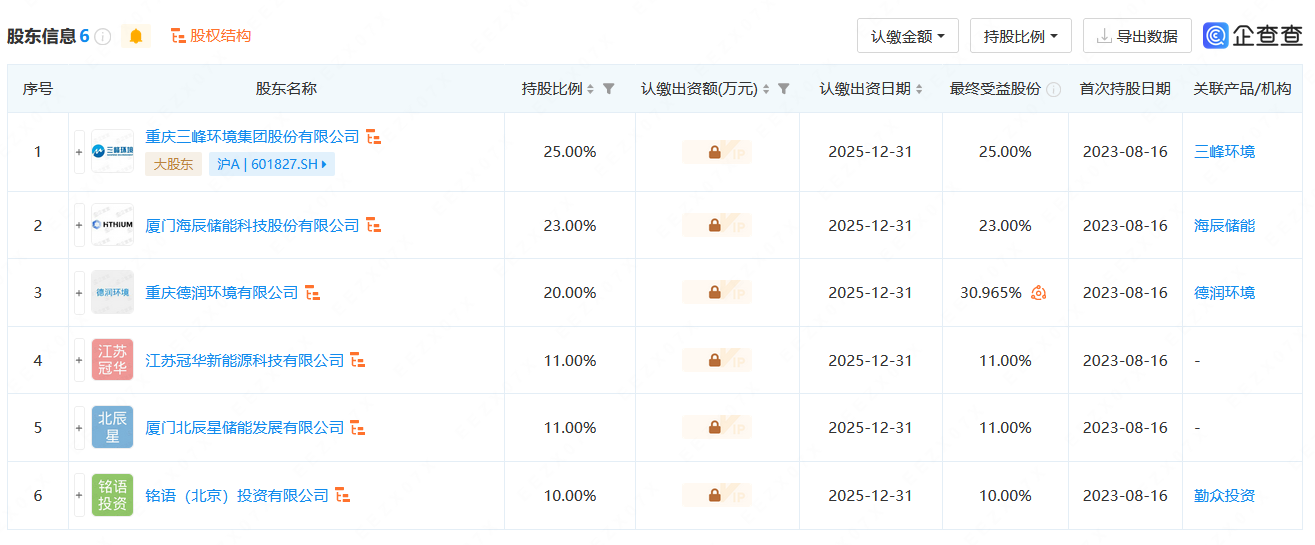Click filter icon in 认缴出资额 column header
This screenshot has height=545, width=1315.
pyautogui.click(x=784, y=89)
